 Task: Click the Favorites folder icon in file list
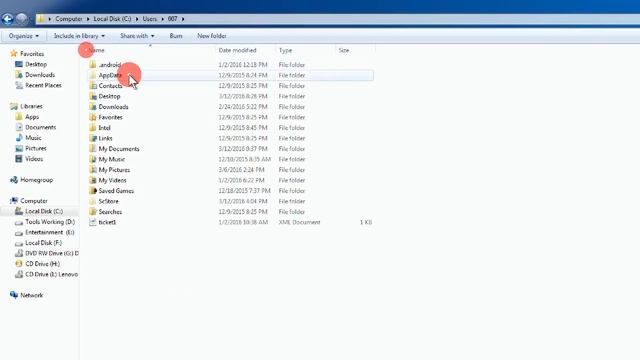pos(93,117)
